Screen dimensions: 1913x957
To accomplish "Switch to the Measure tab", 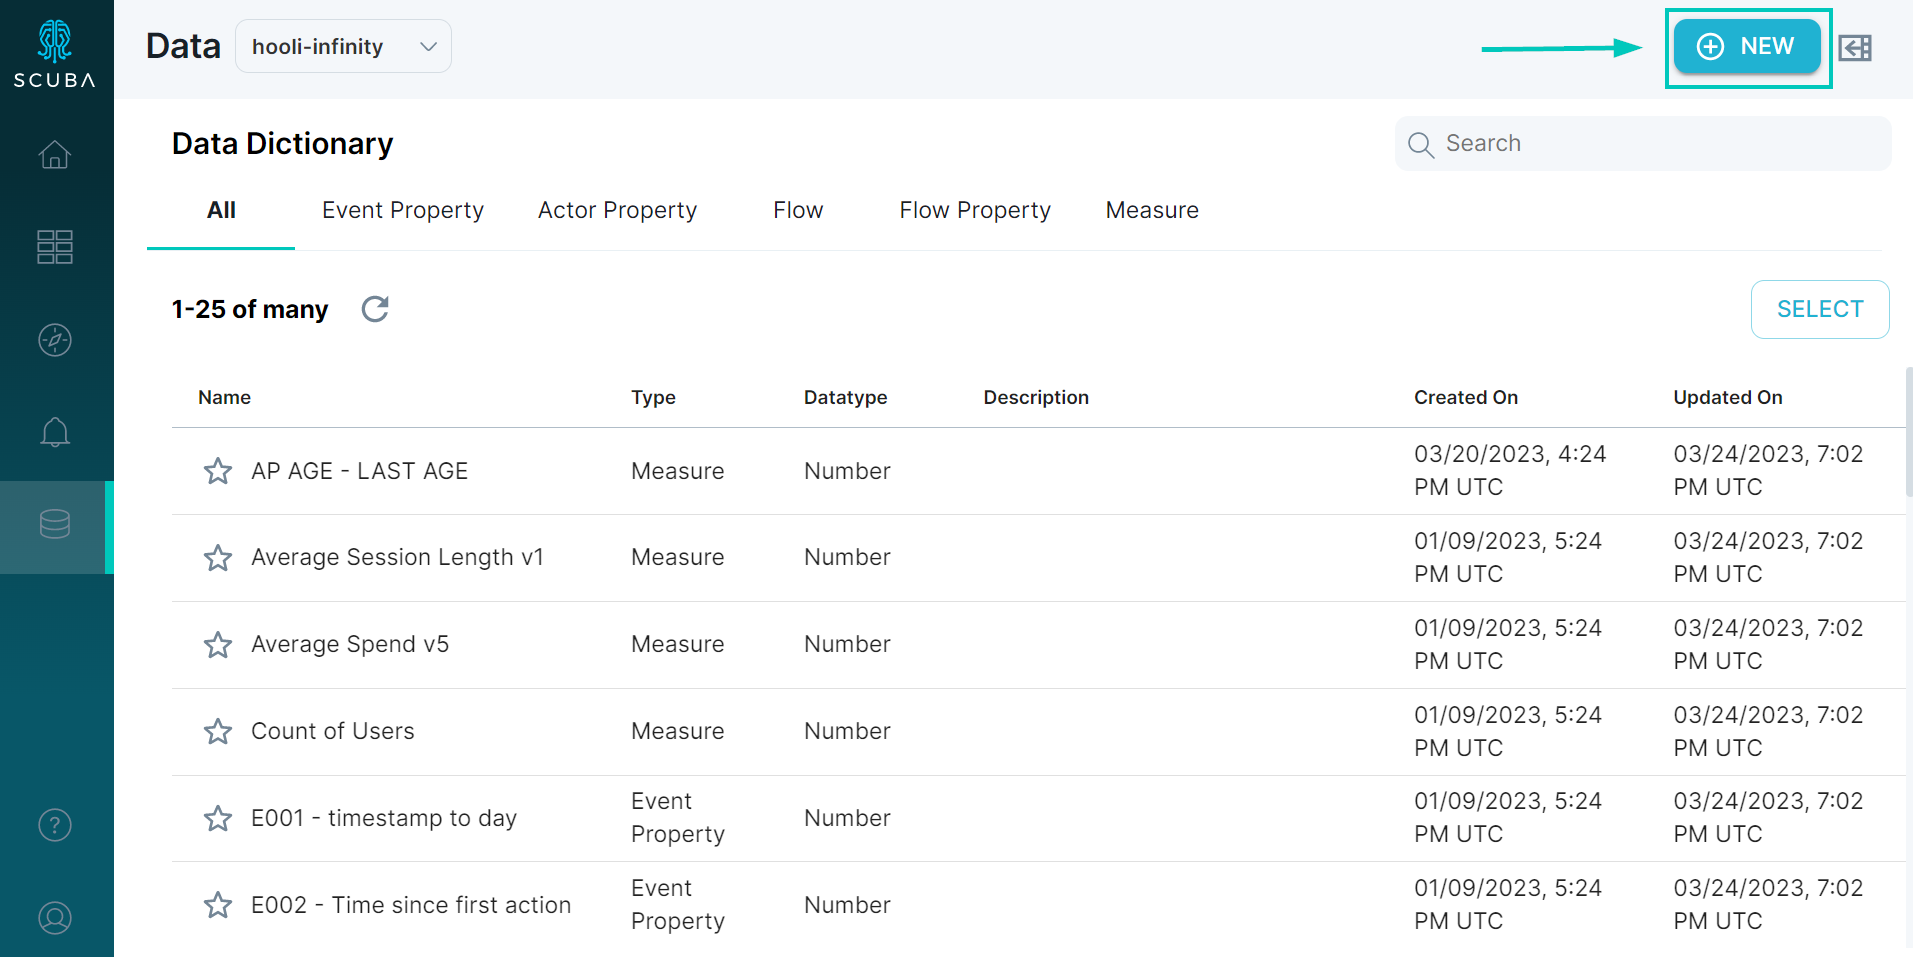I will 1152,210.
